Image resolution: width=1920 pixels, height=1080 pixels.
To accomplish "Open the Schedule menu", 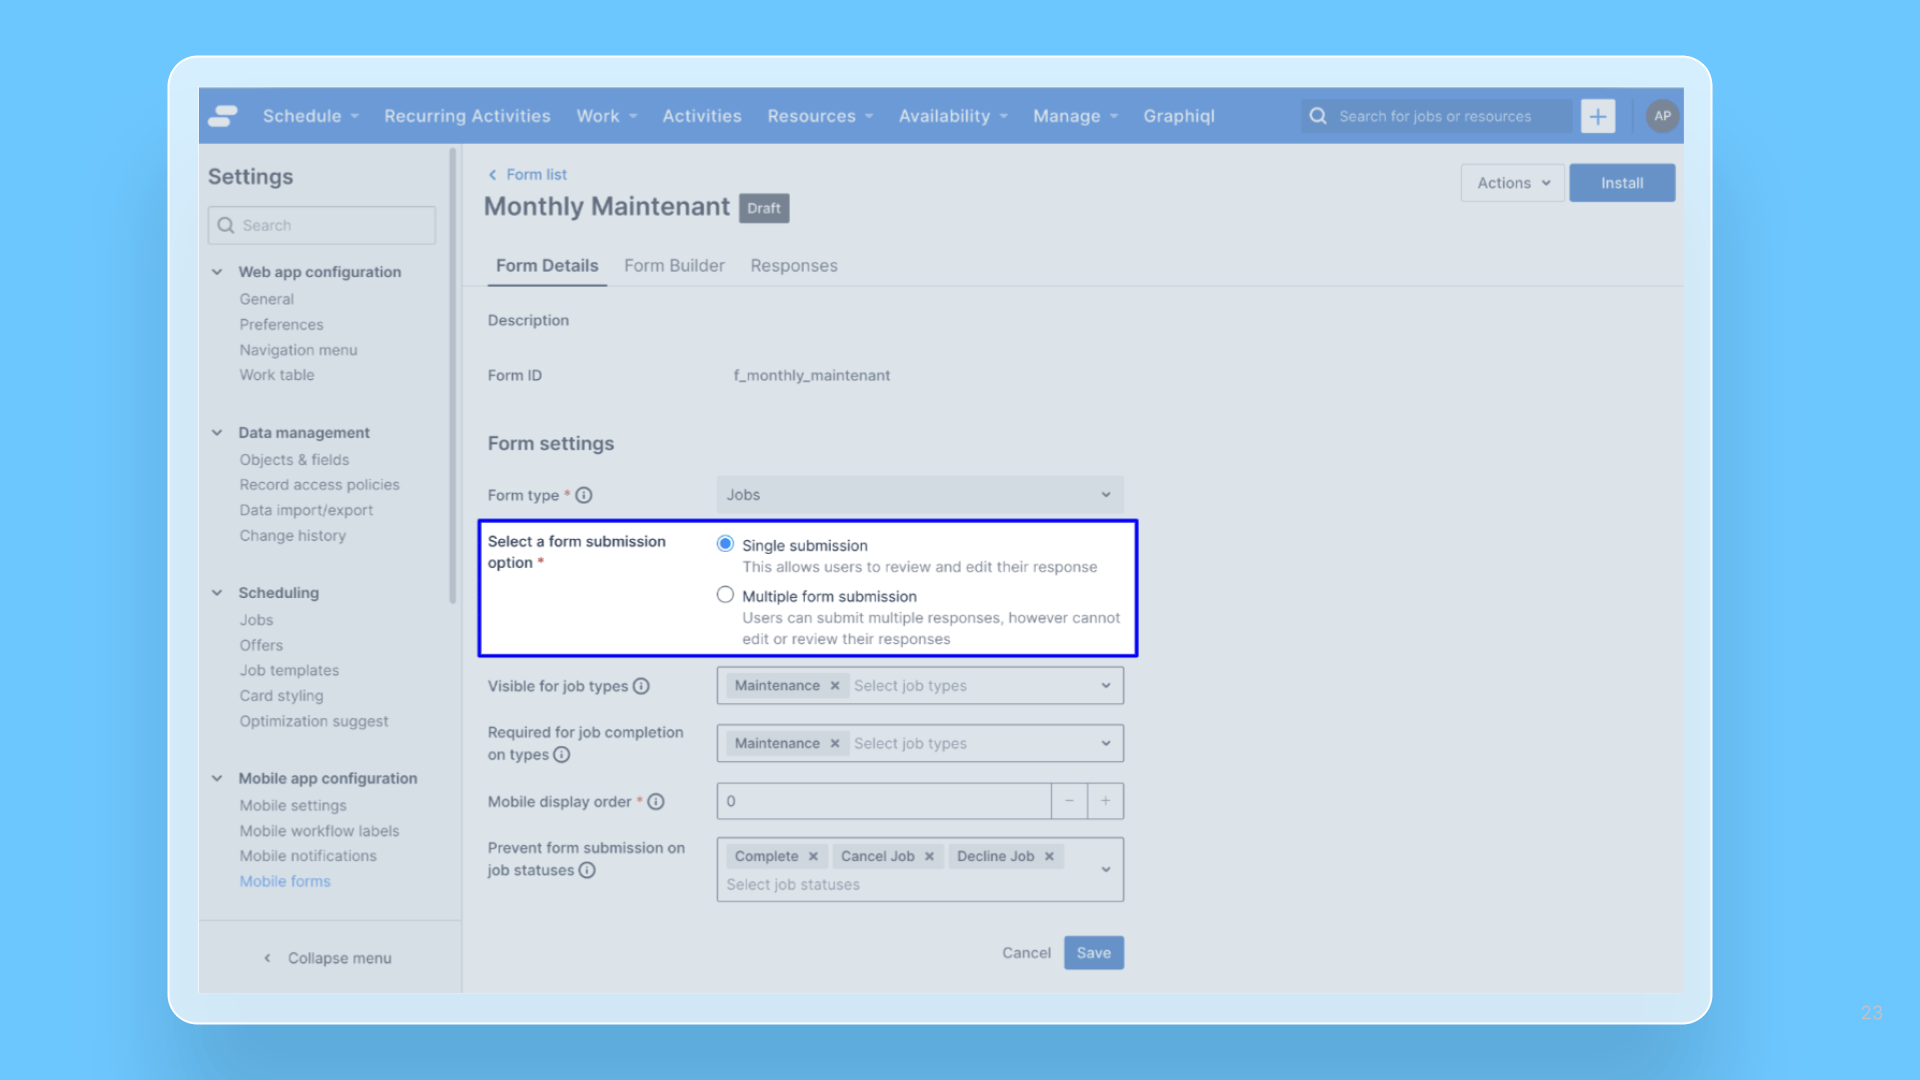I will (x=310, y=116).
